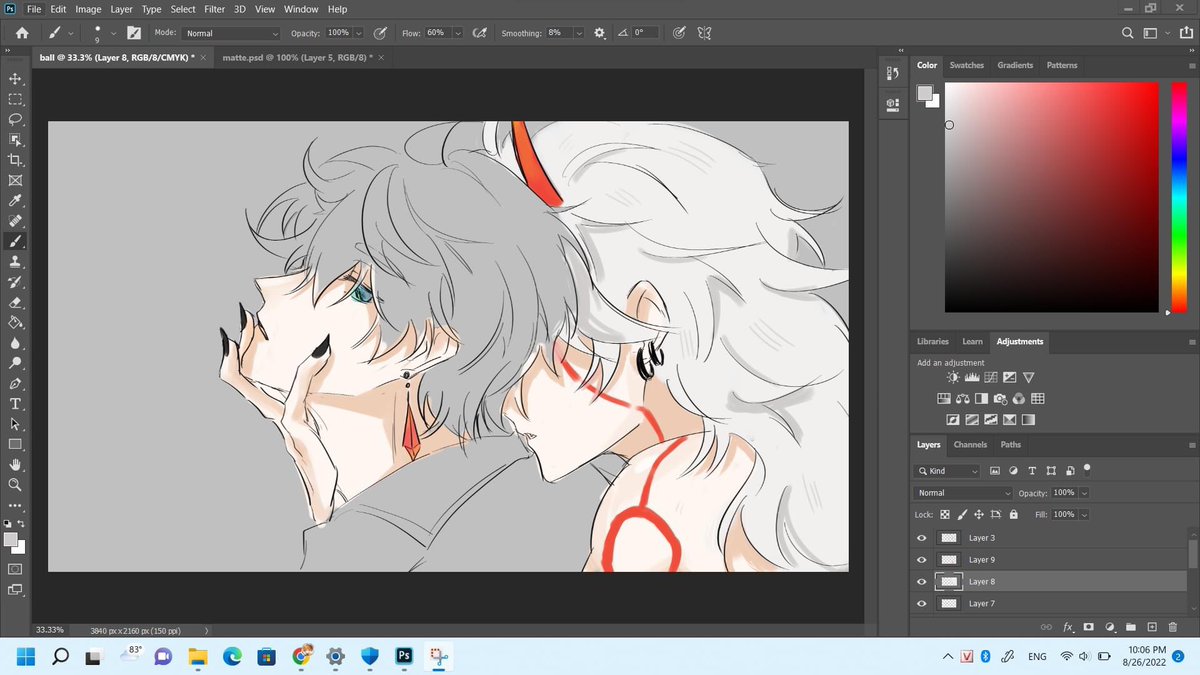Select the Crop tool
Viewport: 1200px width, 675px height.
(x=15, y=160)
